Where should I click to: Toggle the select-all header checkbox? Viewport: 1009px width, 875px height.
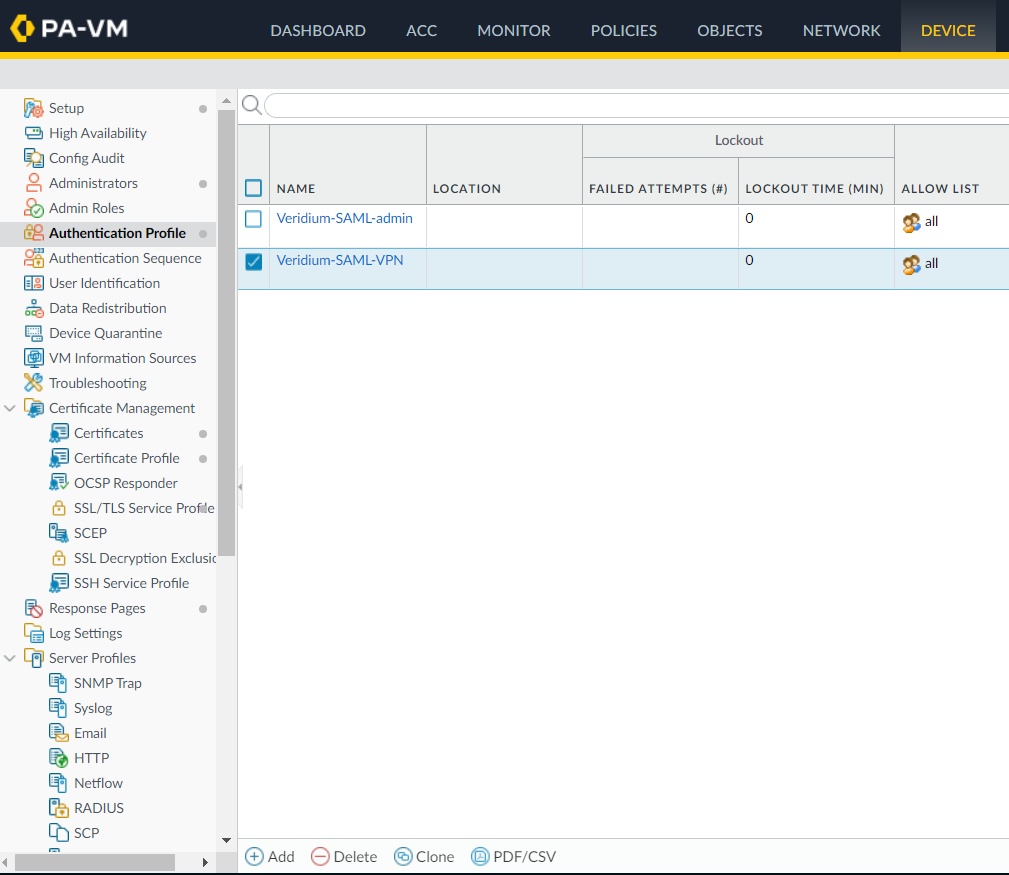coord(254,188)
